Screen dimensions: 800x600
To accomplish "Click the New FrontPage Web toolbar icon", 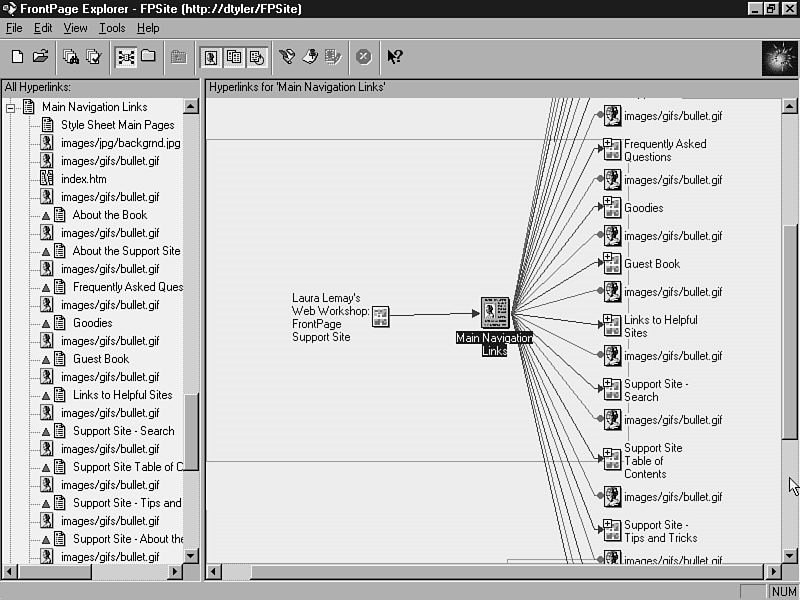I will click(x=17, y=57).
